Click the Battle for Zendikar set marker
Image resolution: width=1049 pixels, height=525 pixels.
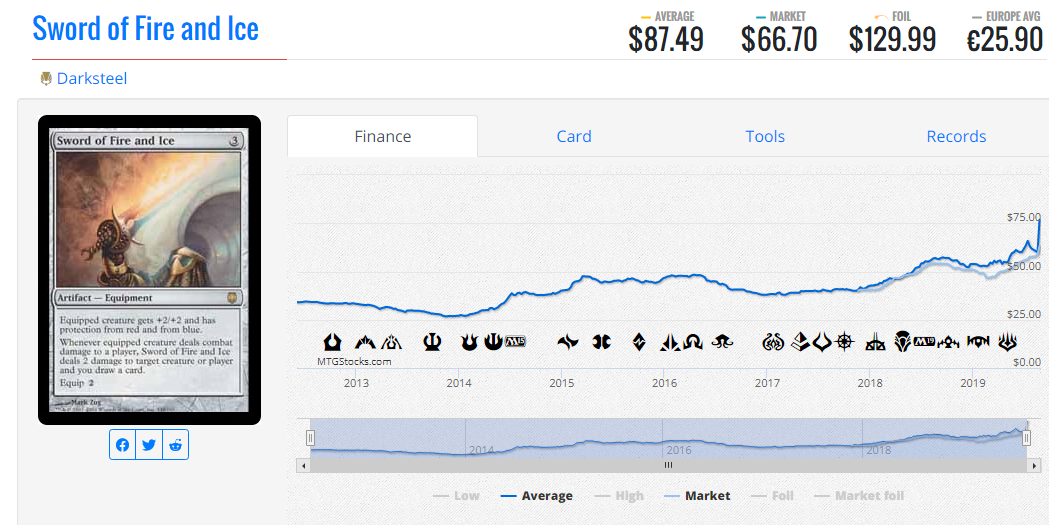[x=640, y=342]
